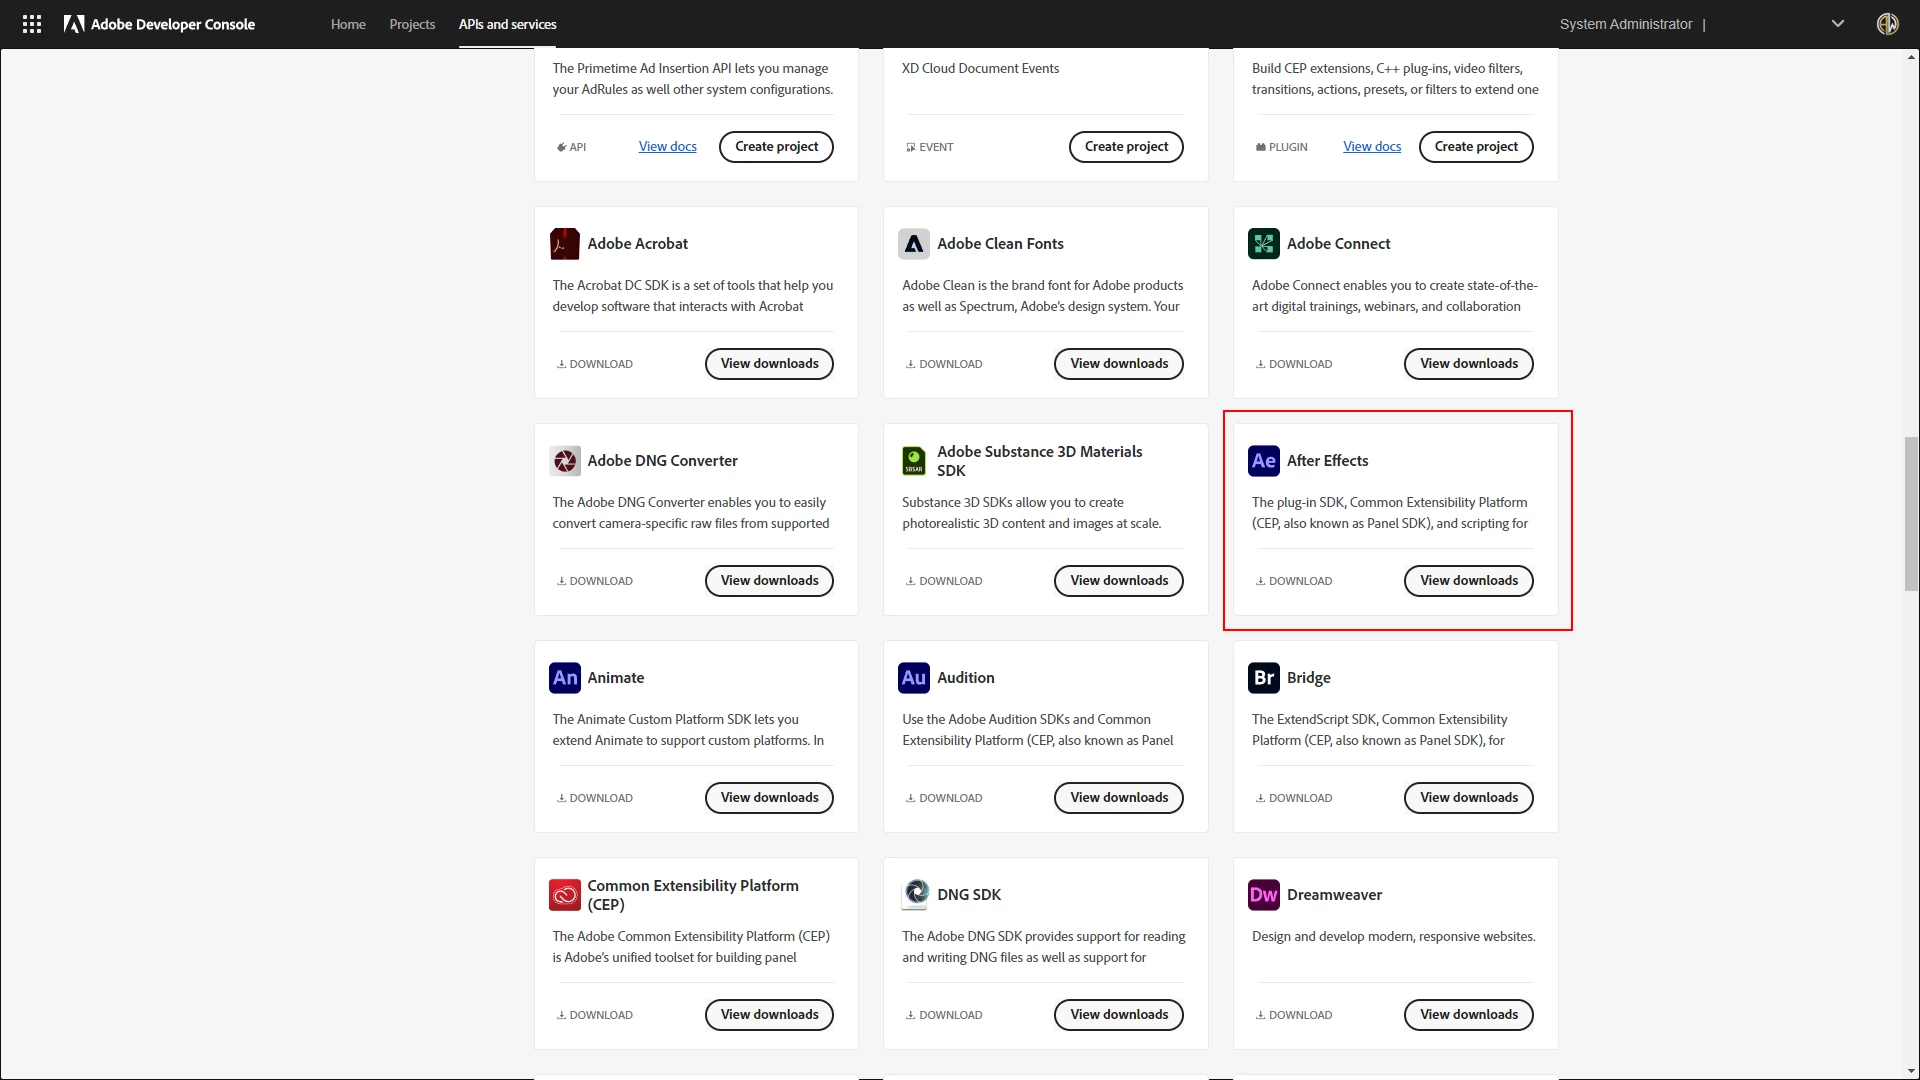1920x1080 pixels.
Task: Click the Adobe DNG Converter card title
Action: coord(662,461)
